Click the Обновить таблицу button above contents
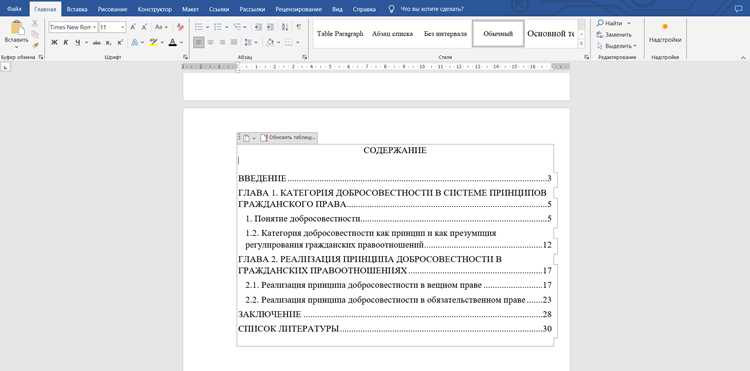750x371 pixels. [x=288, y=138]
